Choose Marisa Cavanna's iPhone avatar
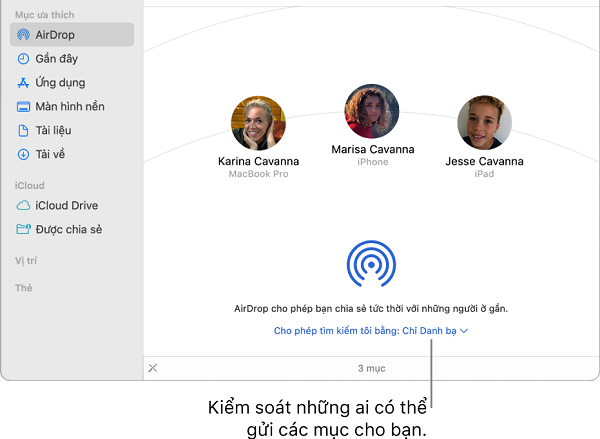 pyautogui.click(x=372, y=111)
